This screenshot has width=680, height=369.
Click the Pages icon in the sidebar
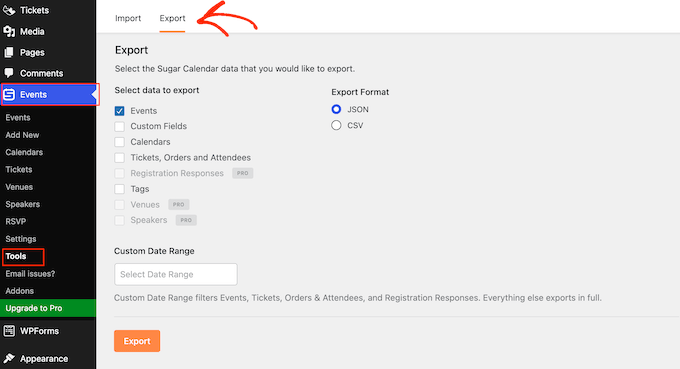pyautogui.click(x=9, y=52)
